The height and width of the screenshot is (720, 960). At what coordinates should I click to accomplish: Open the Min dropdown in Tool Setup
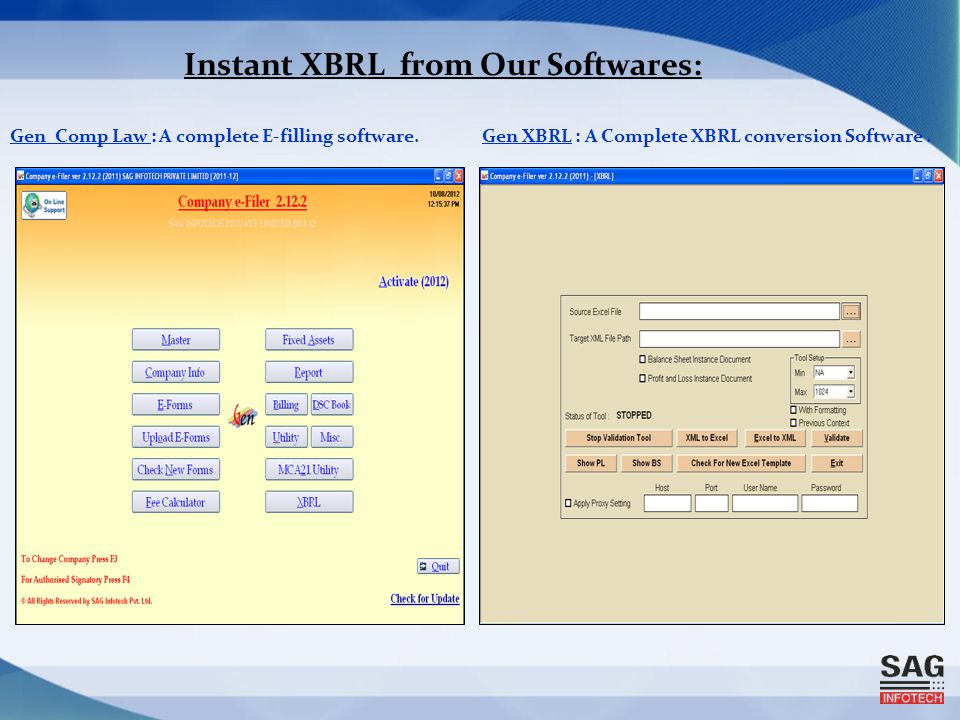point(850,372)
